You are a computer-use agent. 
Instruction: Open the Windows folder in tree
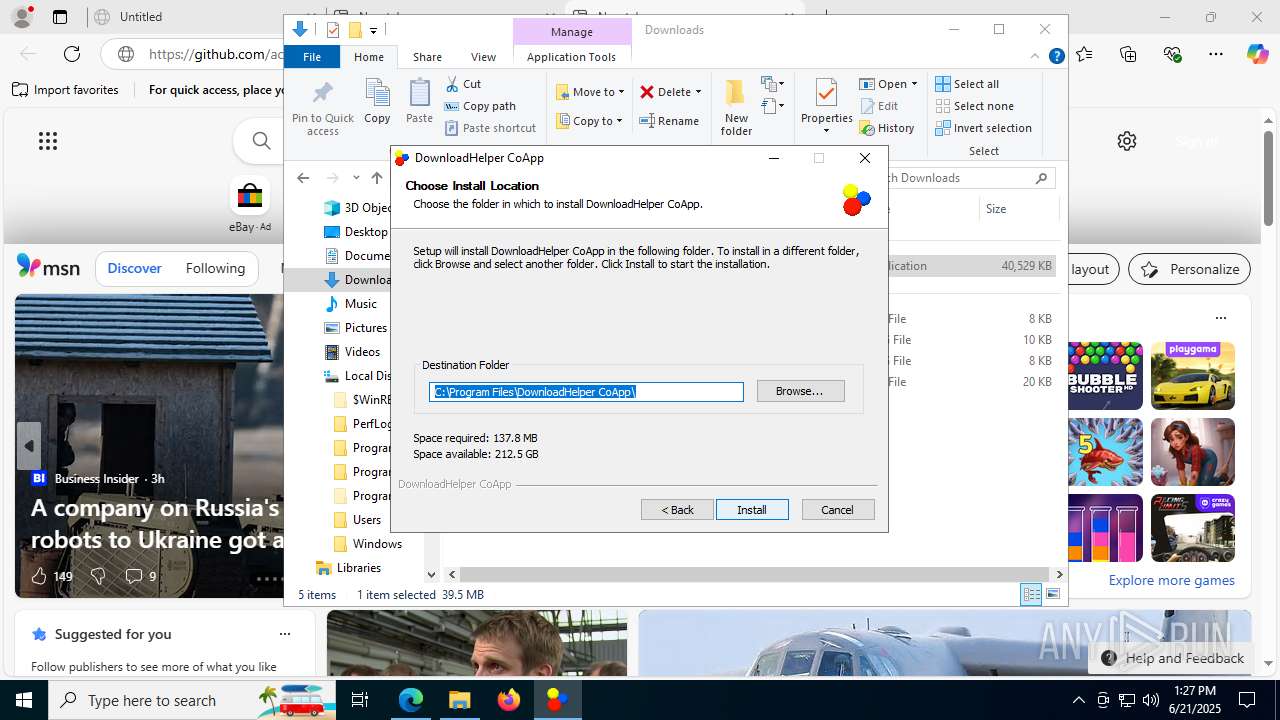tap(377, 544)
